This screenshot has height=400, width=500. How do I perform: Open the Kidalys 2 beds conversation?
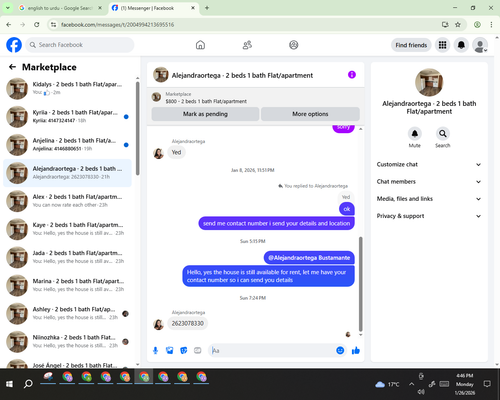pos(67,89)
